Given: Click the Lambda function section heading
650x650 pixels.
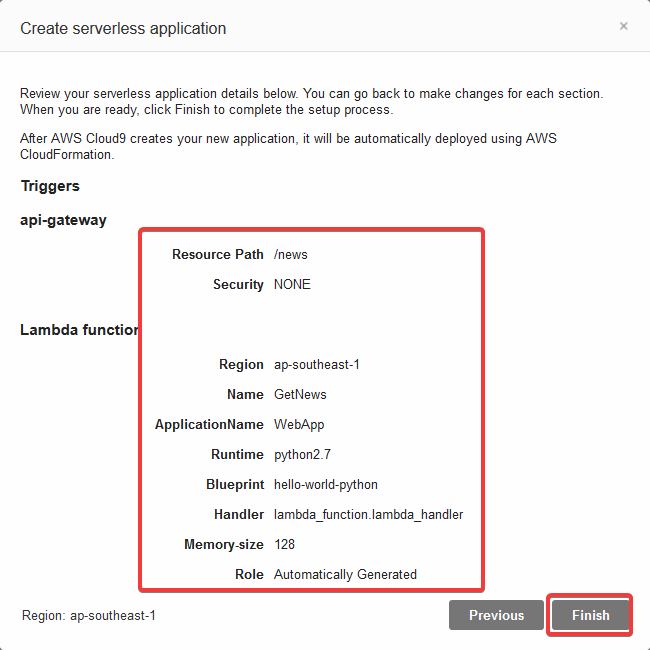Looking at the screenshot, I should (x=80, y=330).
